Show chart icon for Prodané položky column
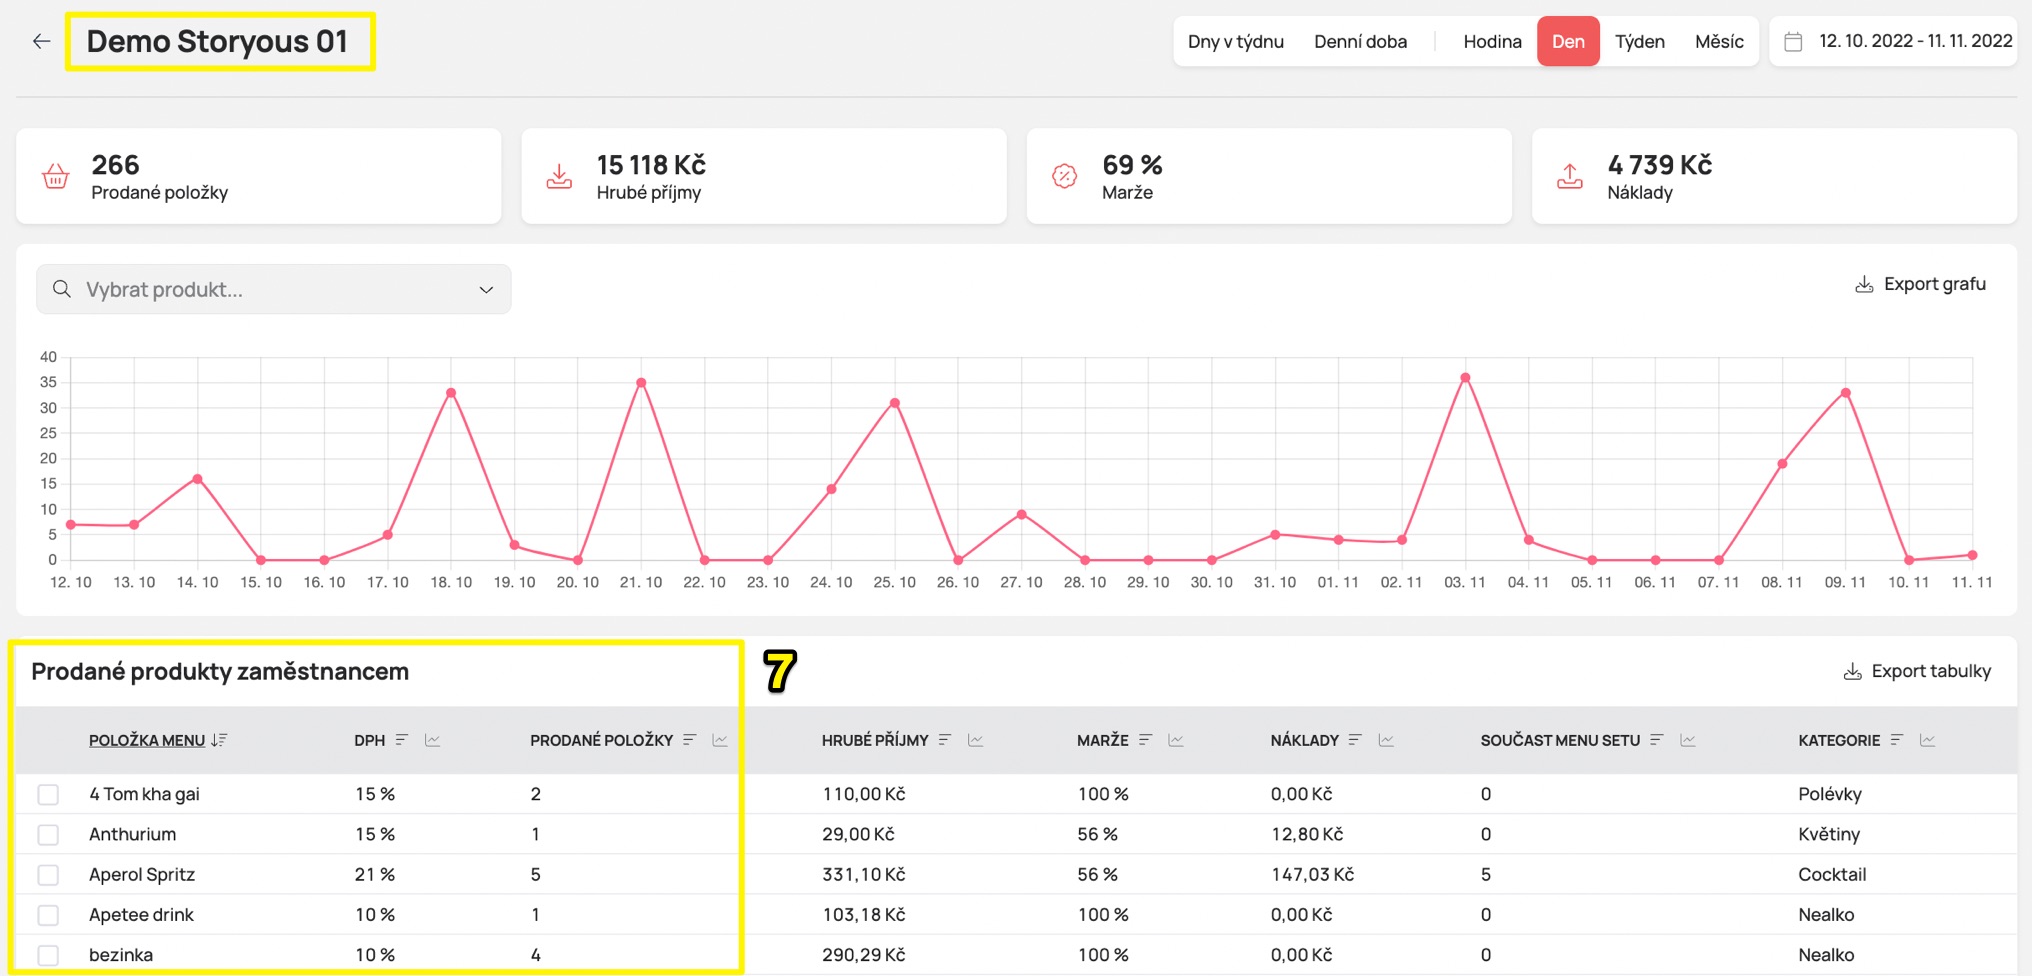2032x976 pixels. click(x=720, y=740)
